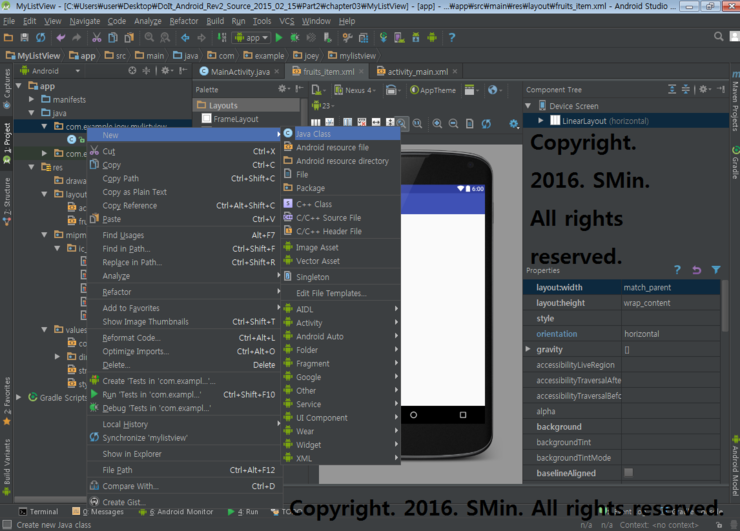Open the Messages tool window button

tap(98, 512)
